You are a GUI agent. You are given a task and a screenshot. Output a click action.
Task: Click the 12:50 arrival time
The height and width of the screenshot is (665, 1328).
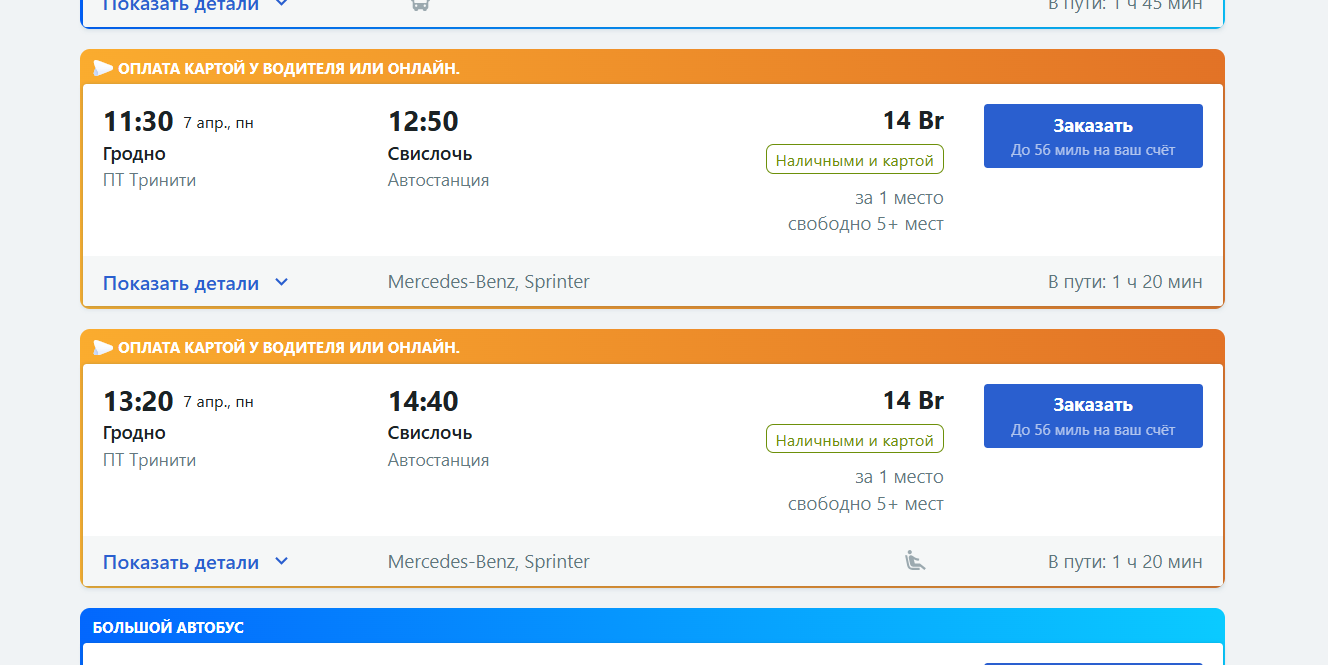(x=423, y=122)
